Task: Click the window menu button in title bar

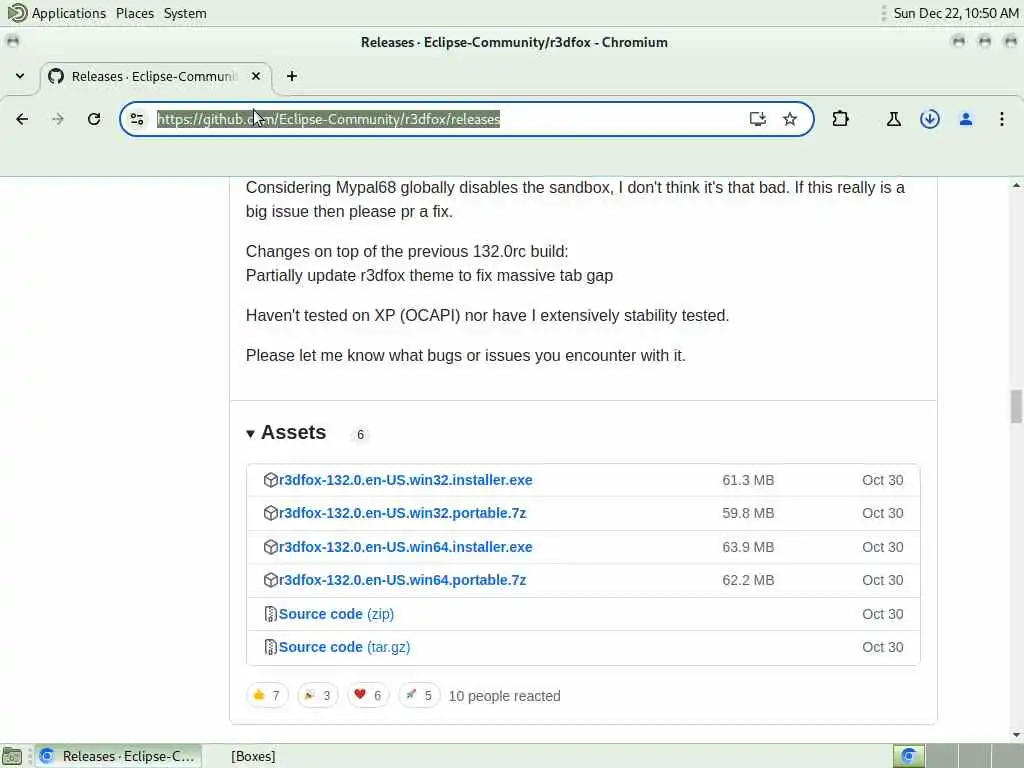Action: [x=12, y=42]
